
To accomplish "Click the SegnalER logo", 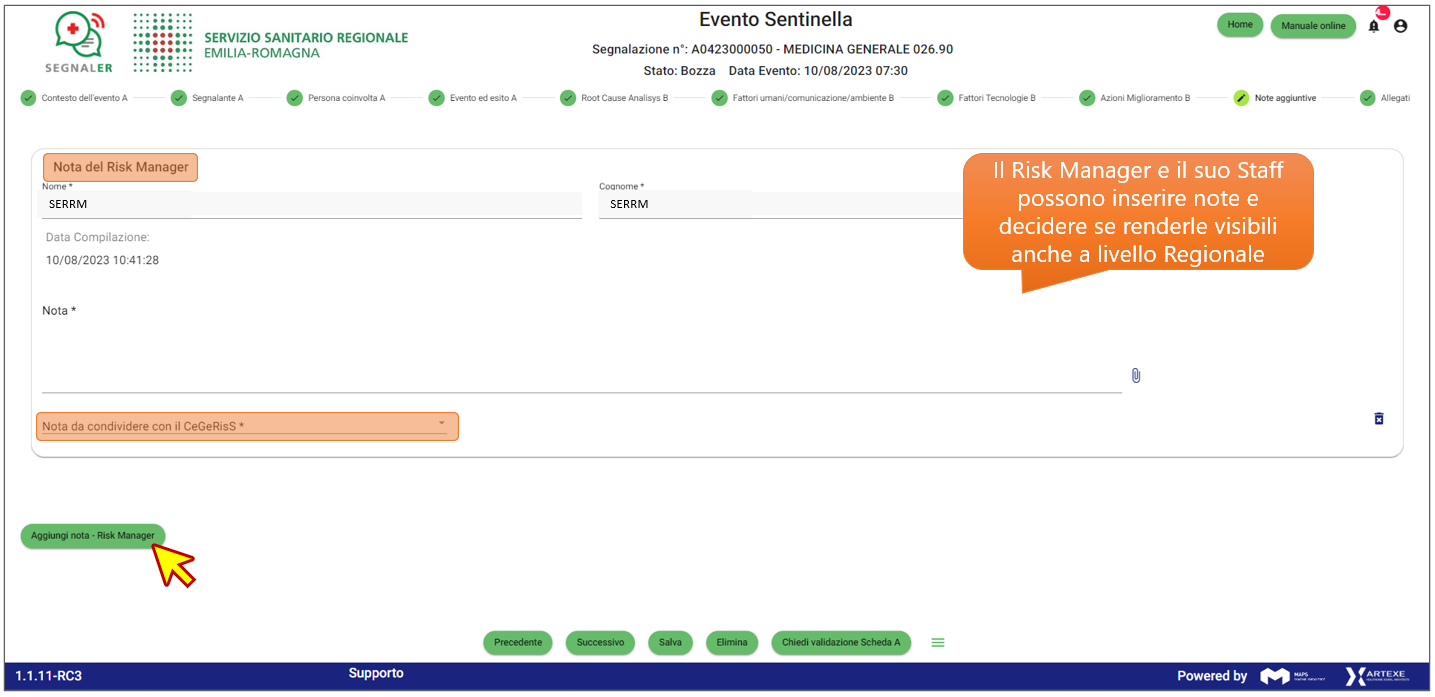I will 80,43.
